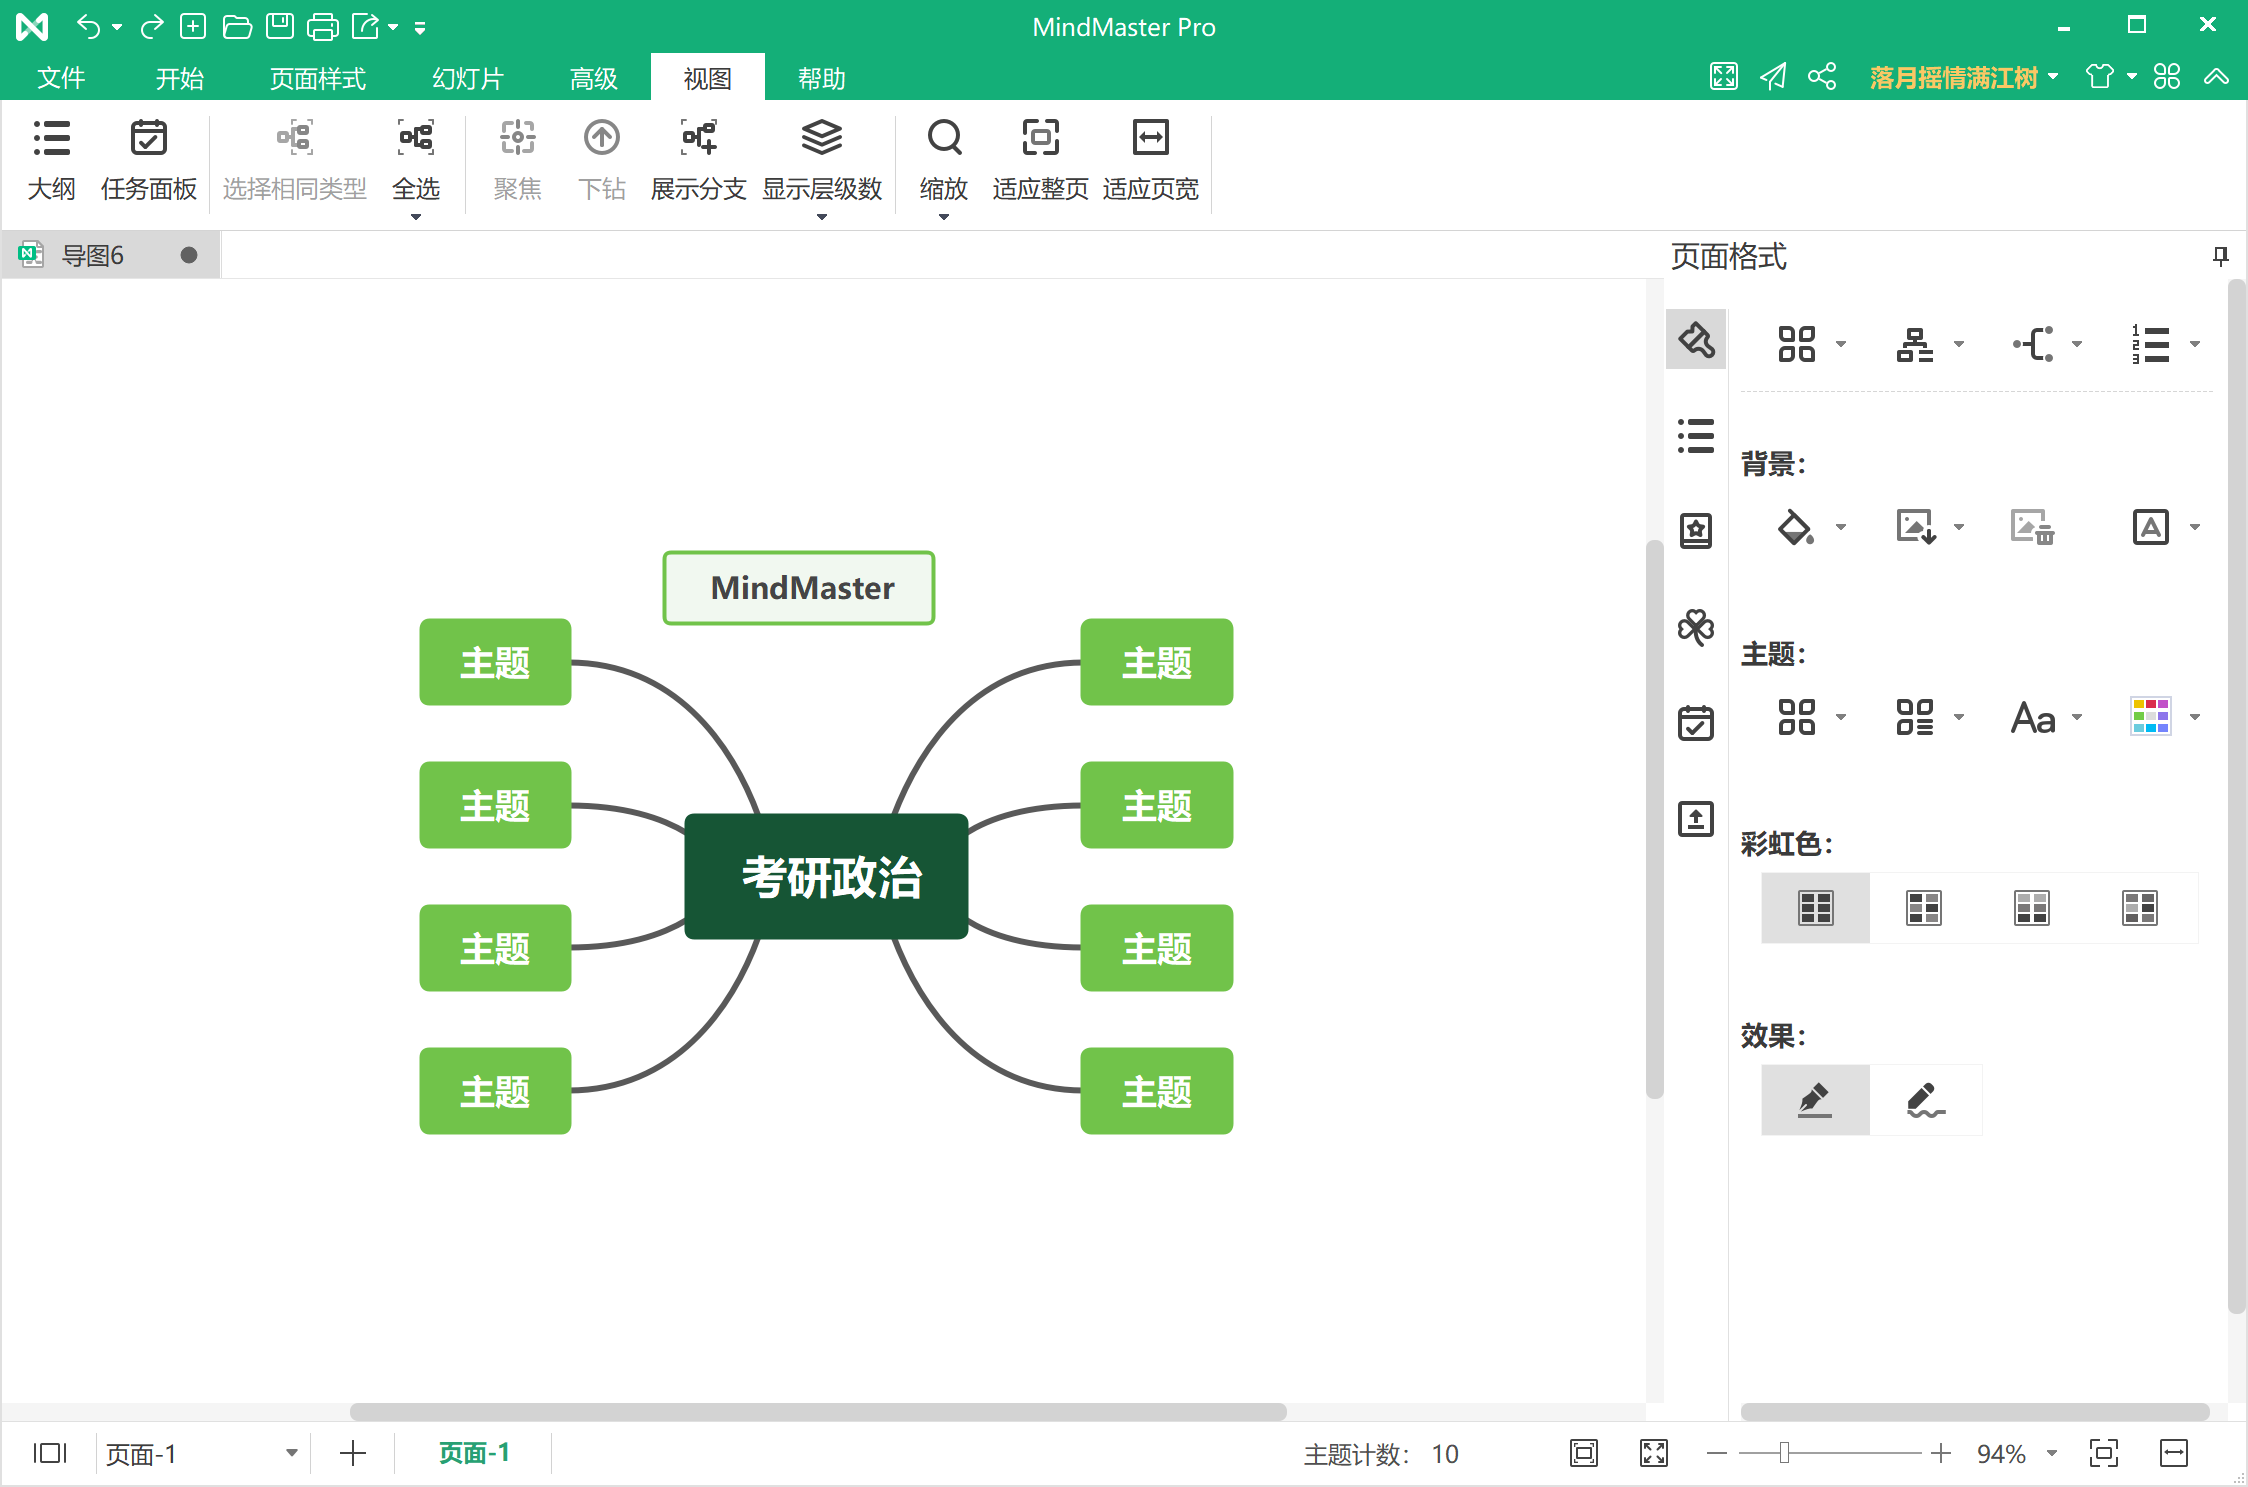Switch to the 幻灯片 ribbon tab
Image resolution: width=2248 pixels, height=1487 pixels.
point(468,78)
